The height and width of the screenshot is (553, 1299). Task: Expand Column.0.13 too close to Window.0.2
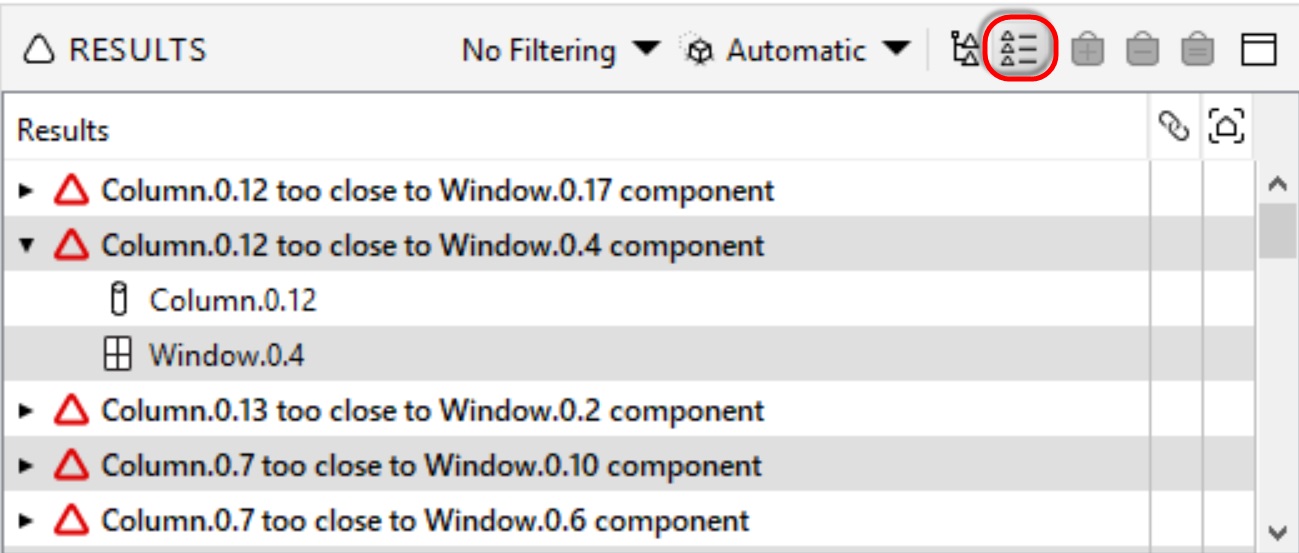pos(27,410)
